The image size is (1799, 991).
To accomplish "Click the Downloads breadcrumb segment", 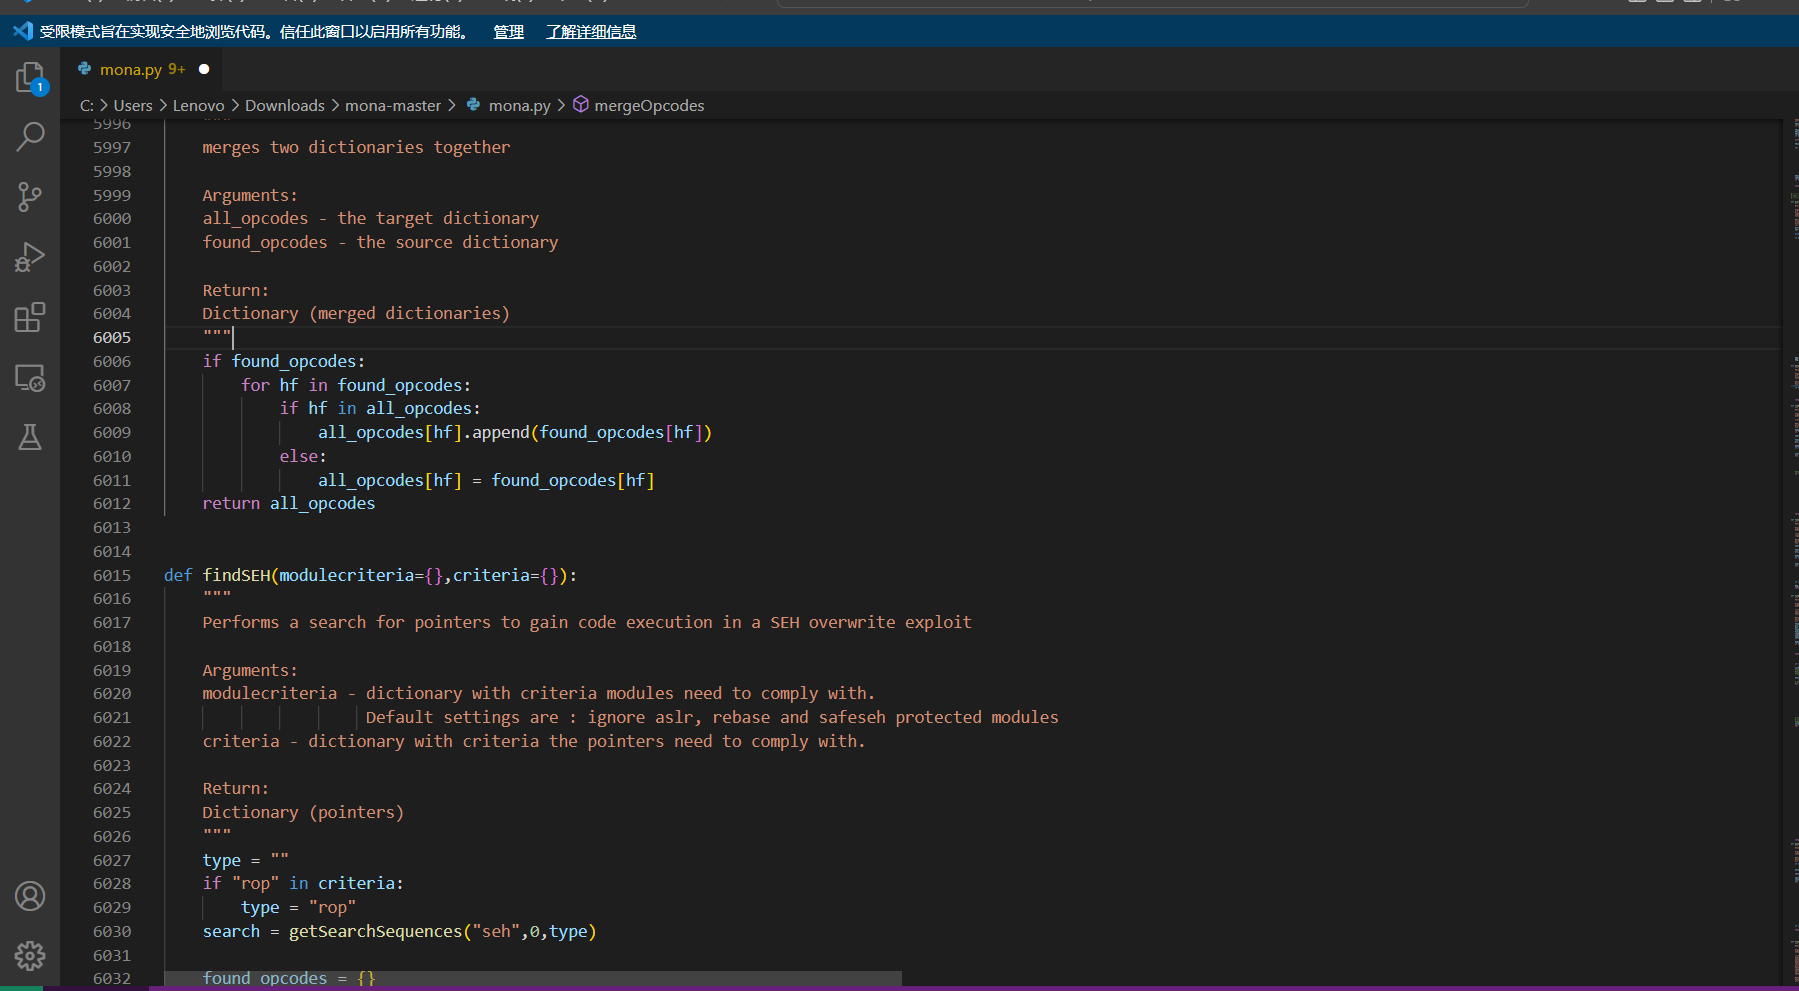I will 285,105.
